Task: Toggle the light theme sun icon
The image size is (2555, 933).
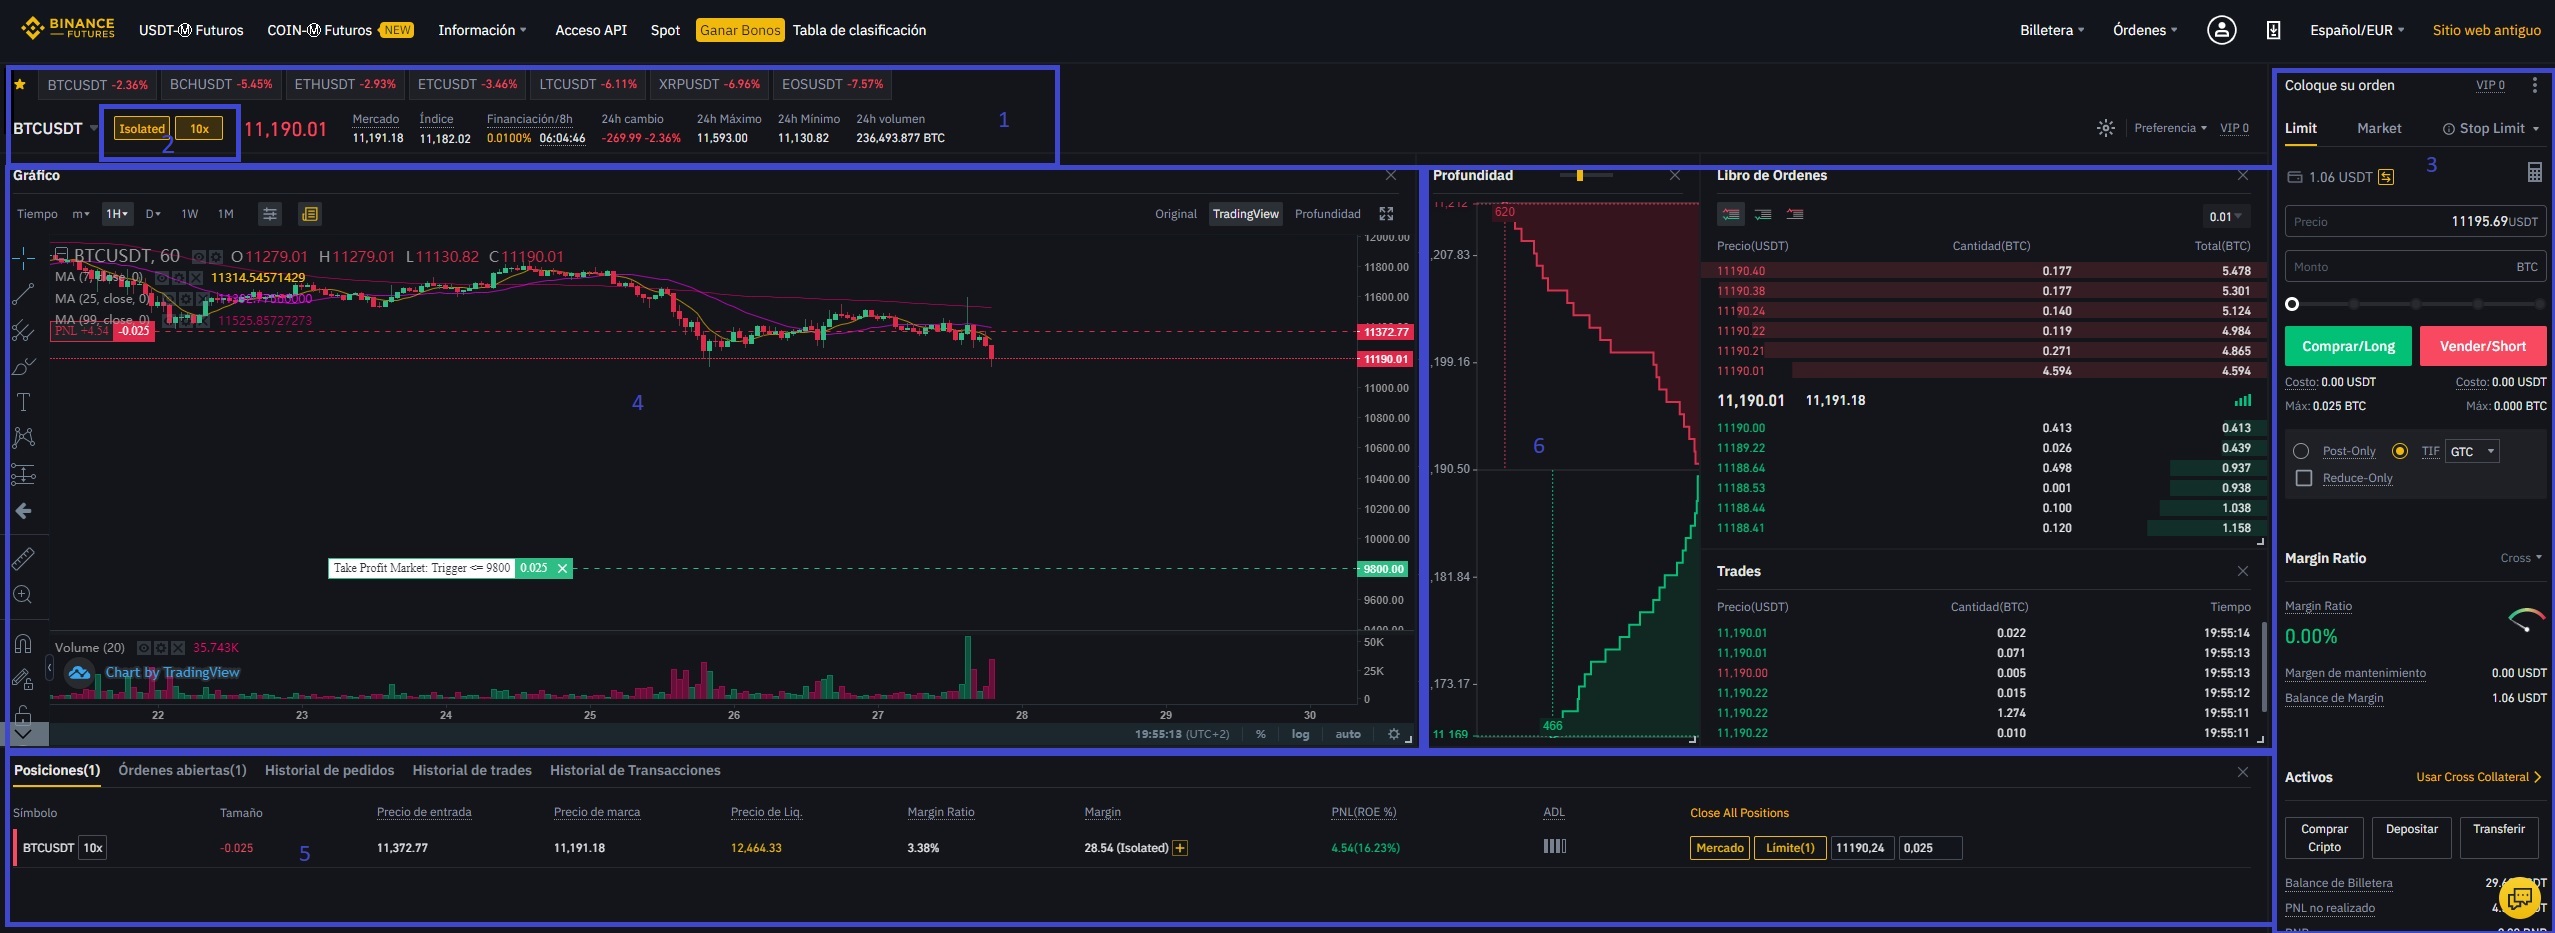Action: point(2105,128)
